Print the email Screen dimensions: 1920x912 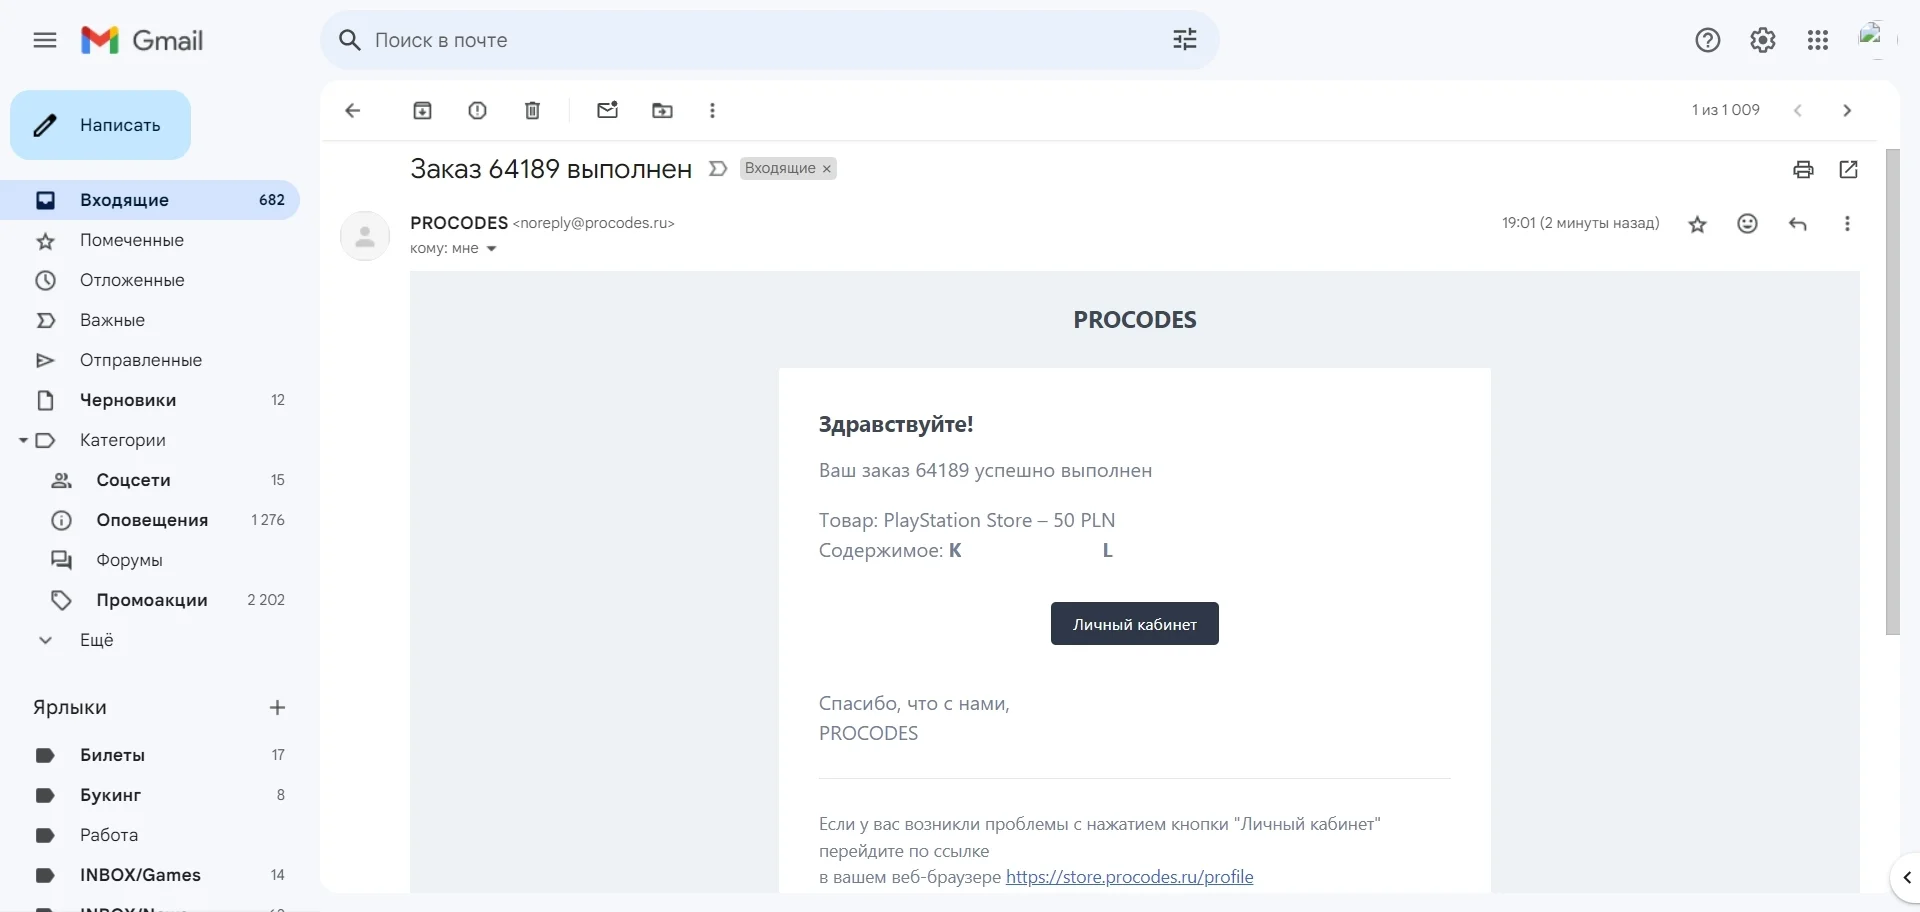pyautogui.click(x=1803, y=169)
